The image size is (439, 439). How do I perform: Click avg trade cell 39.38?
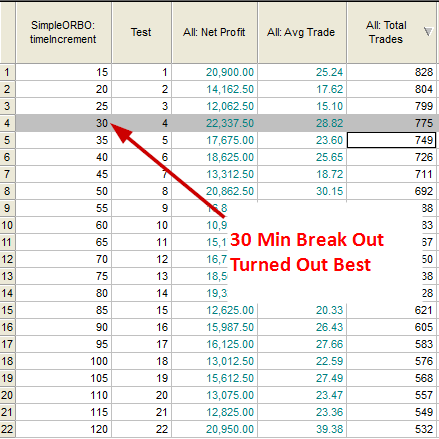point(302,429)
